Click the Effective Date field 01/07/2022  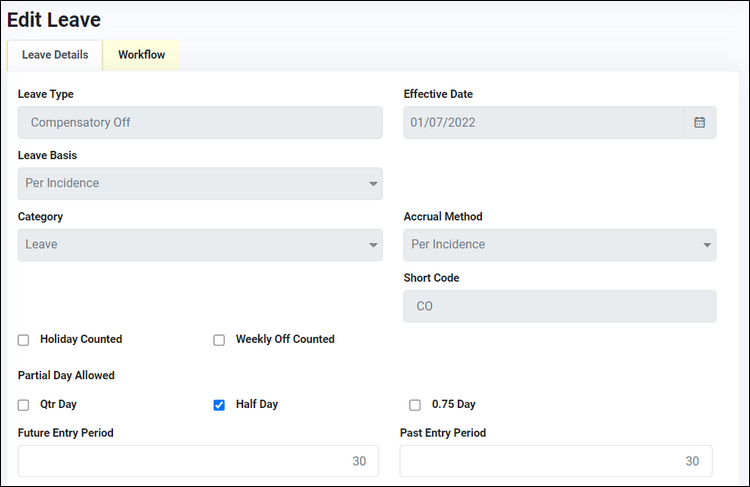(543, 122)
